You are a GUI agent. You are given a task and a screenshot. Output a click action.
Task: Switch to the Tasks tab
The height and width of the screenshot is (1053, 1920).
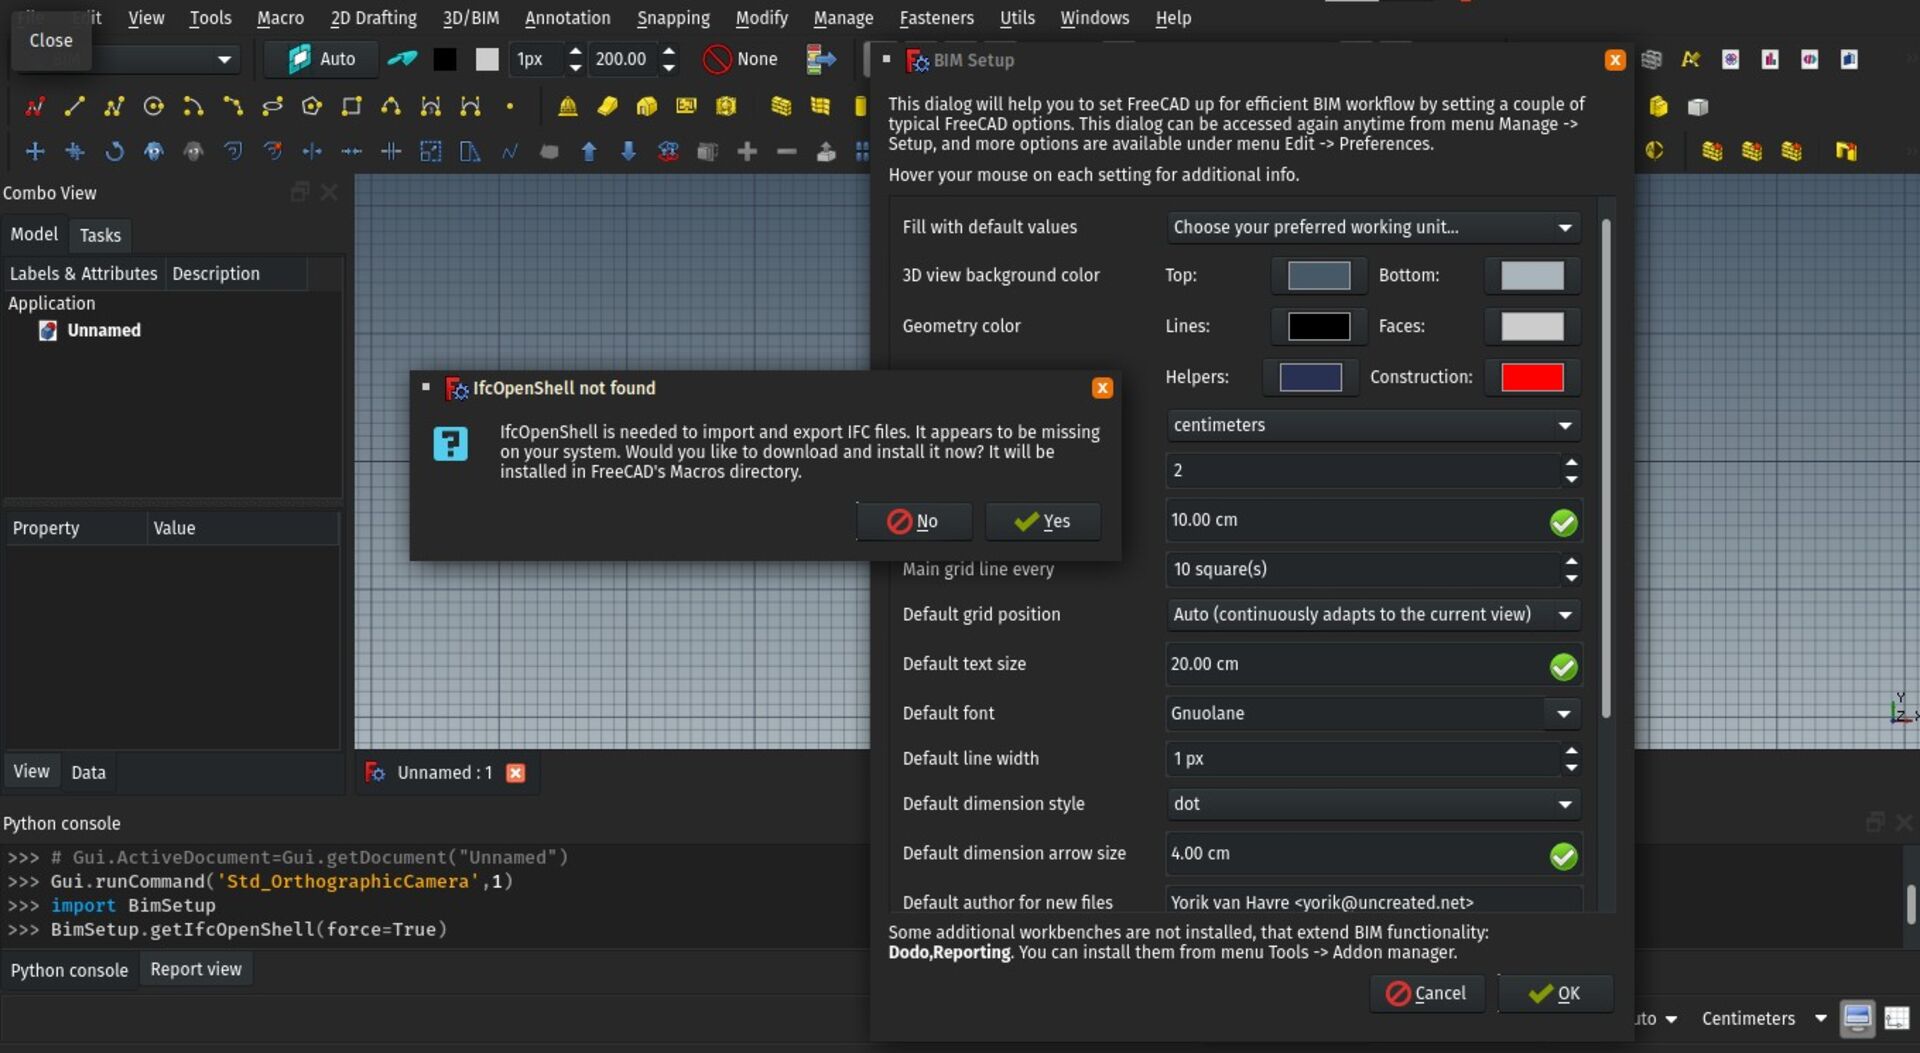100,235
